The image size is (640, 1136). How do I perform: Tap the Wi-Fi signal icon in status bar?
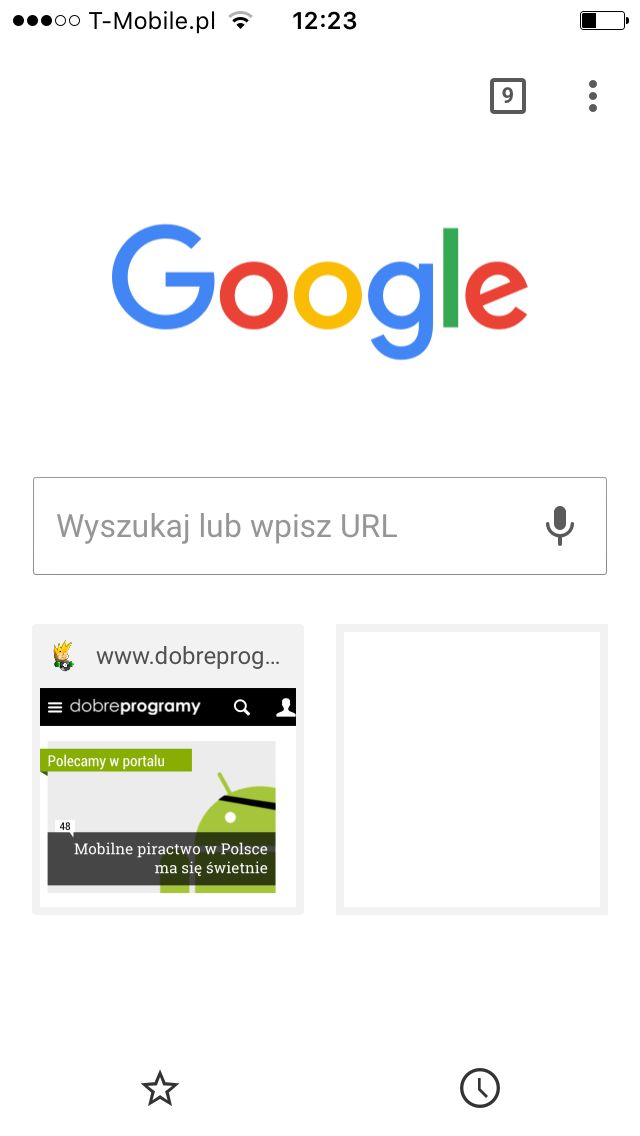[x=239, y=20]
